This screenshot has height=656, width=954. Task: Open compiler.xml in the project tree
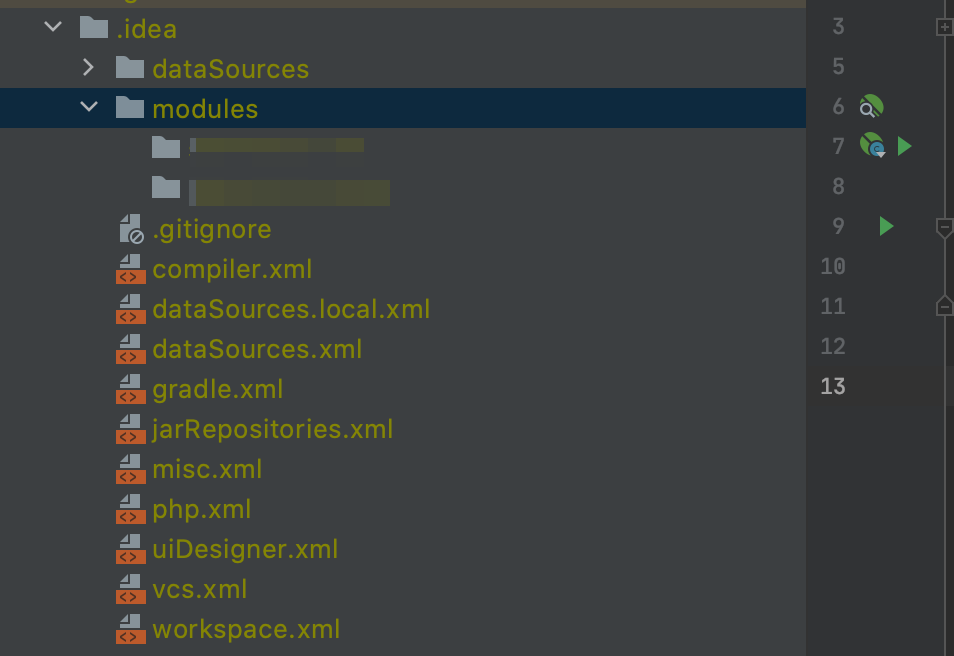tap(232, 269)
